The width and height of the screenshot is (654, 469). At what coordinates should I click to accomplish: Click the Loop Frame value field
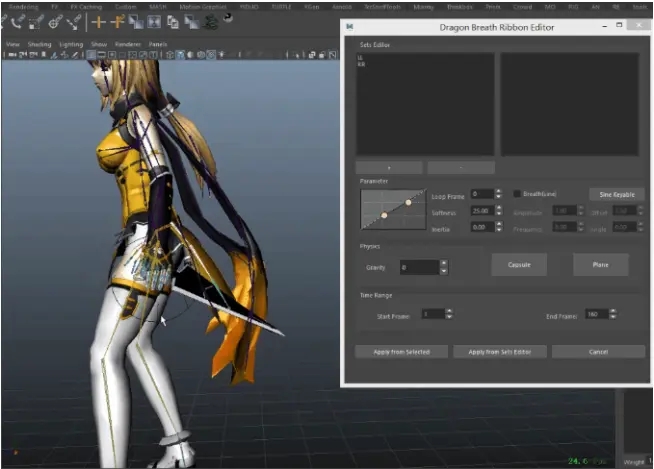[x=483, y=194]
